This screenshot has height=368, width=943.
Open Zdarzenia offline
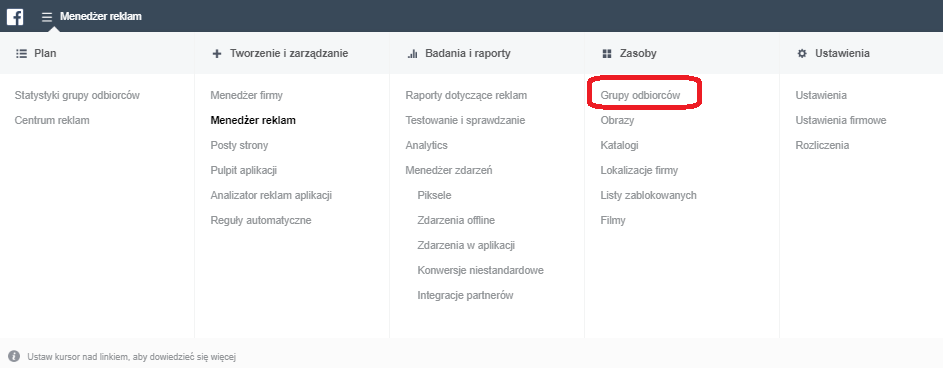click(456, 220)
